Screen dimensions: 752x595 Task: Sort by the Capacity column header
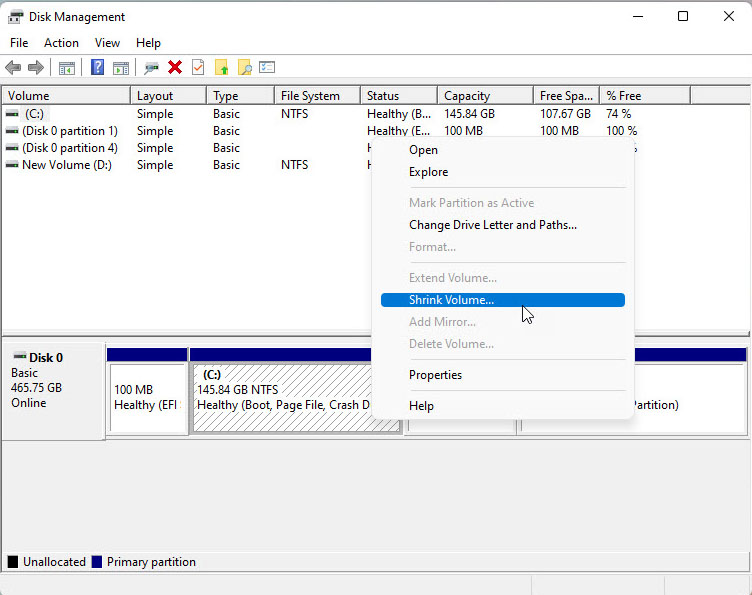point(486,96)
